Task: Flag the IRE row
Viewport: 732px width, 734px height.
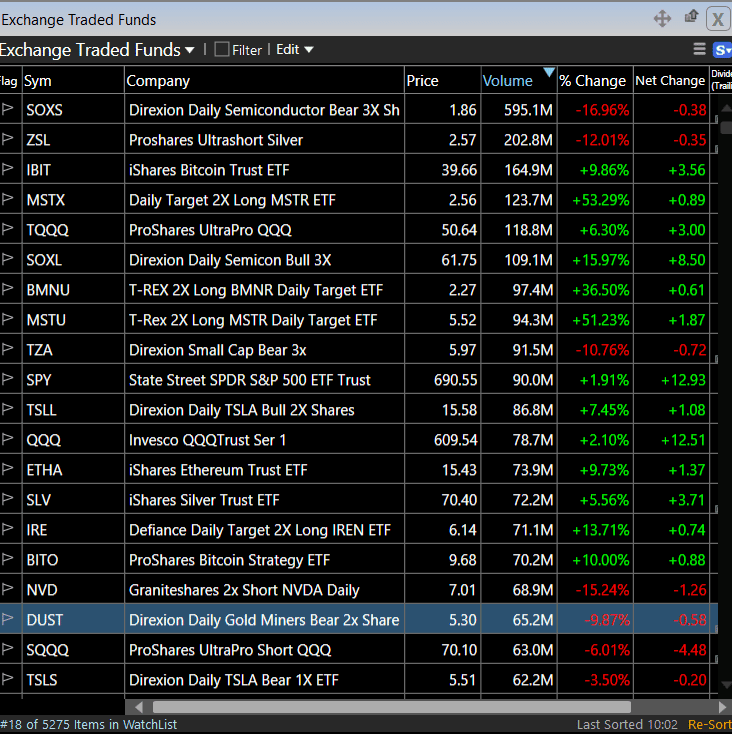Action: 7,528
